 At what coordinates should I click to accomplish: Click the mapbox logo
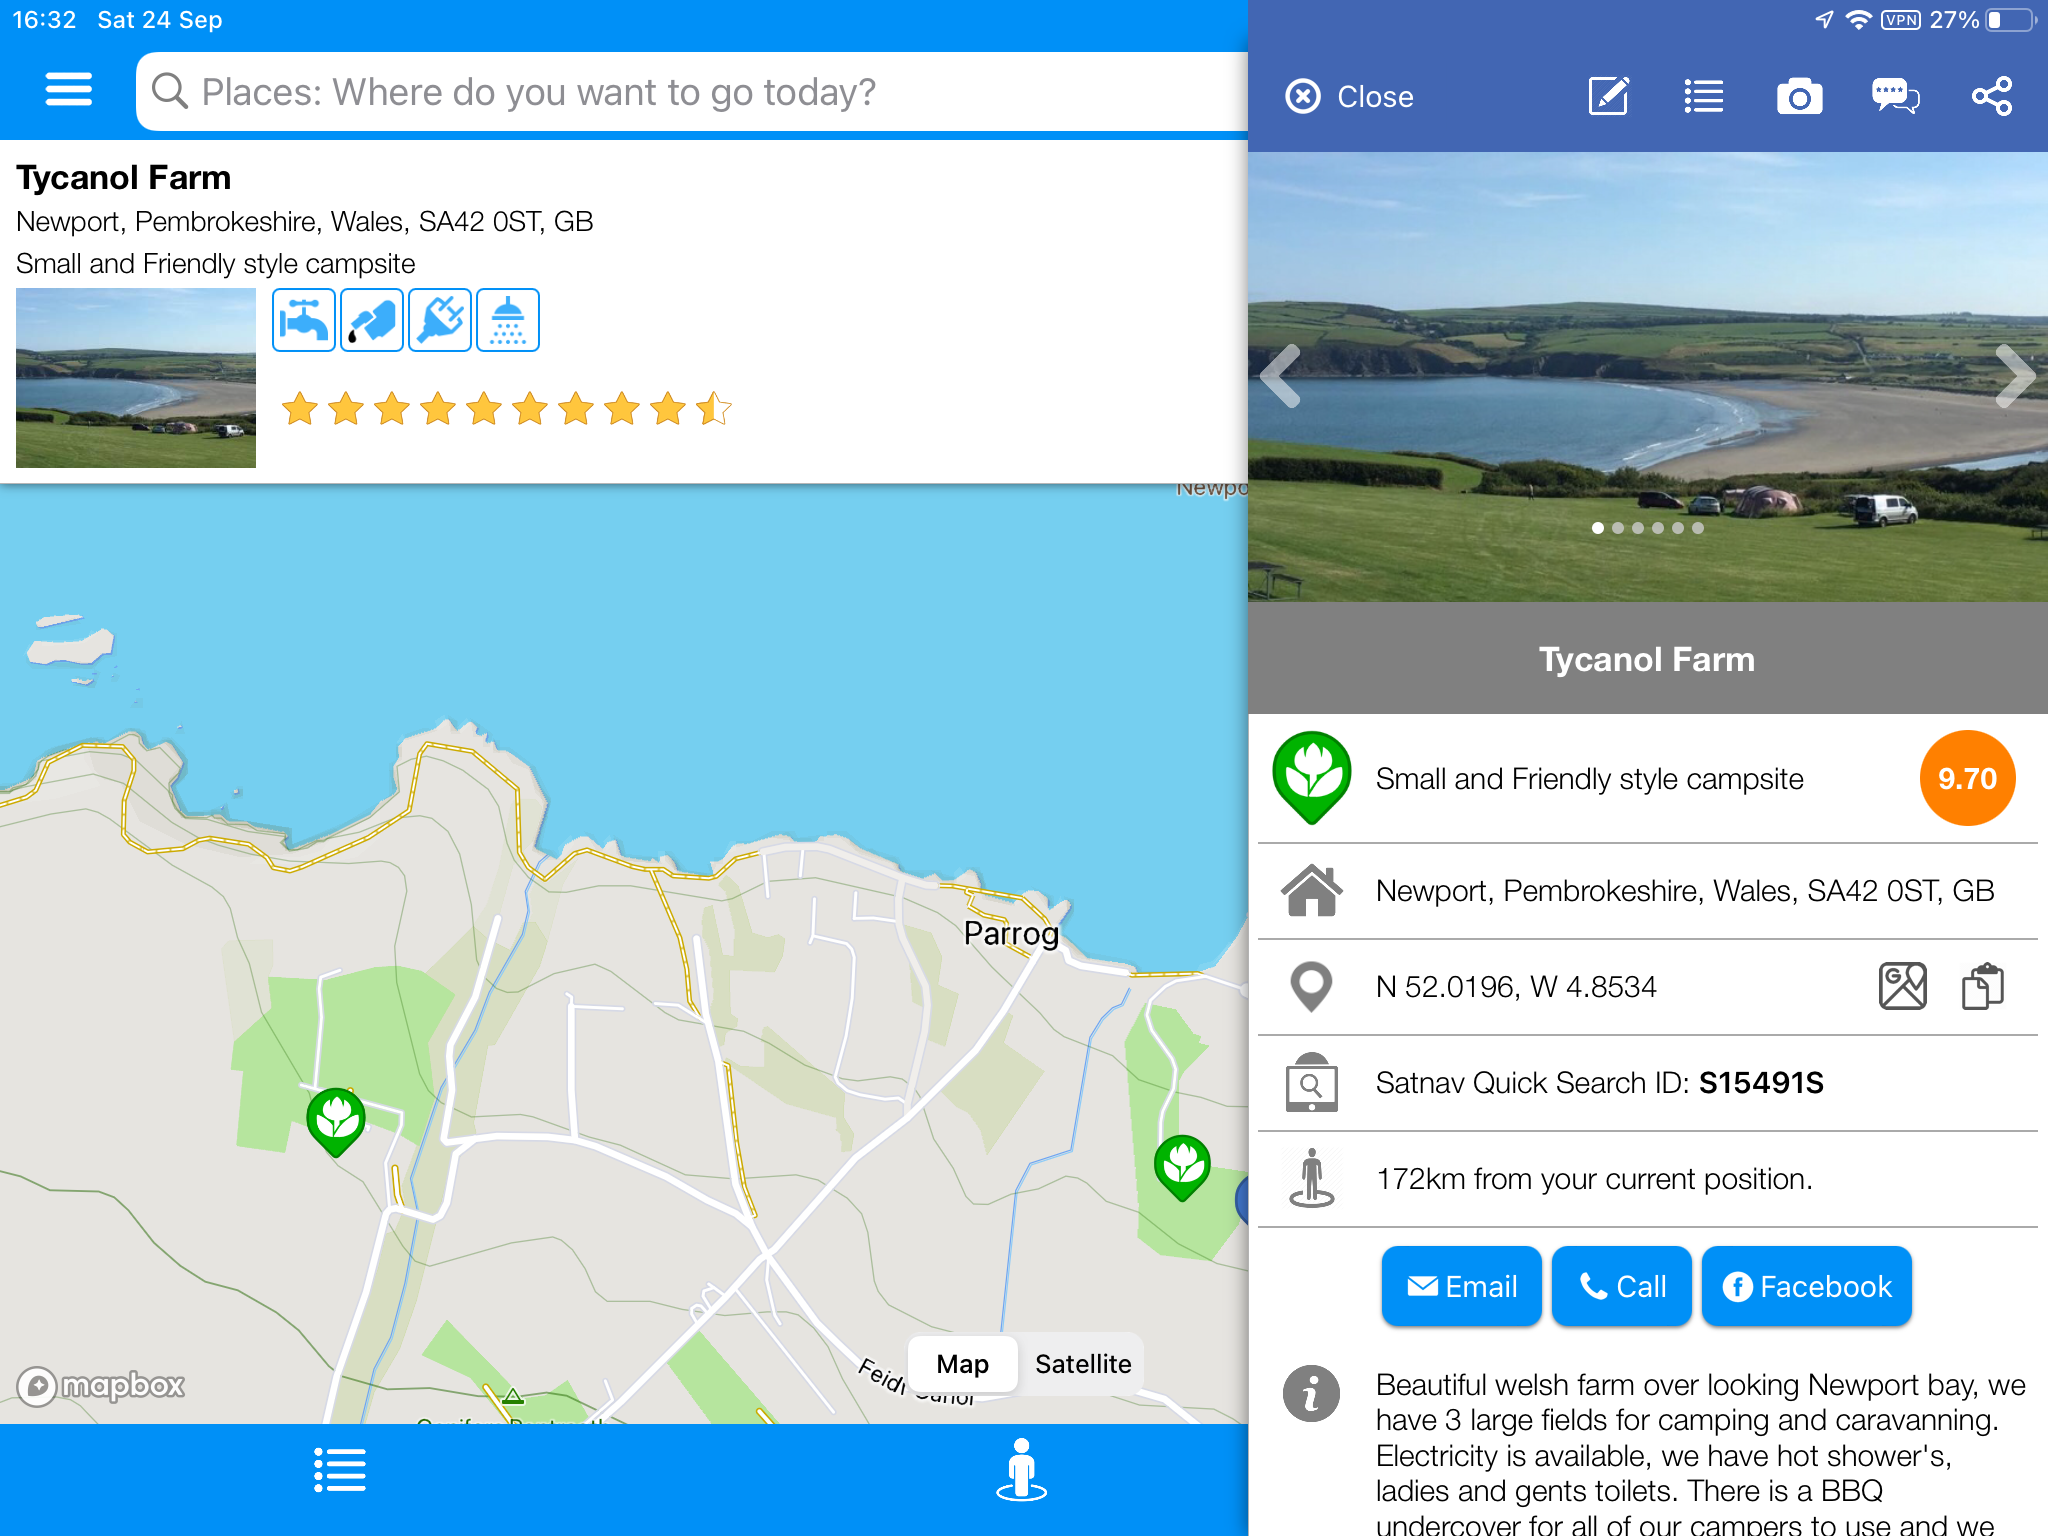click(x=101, y=1386)
